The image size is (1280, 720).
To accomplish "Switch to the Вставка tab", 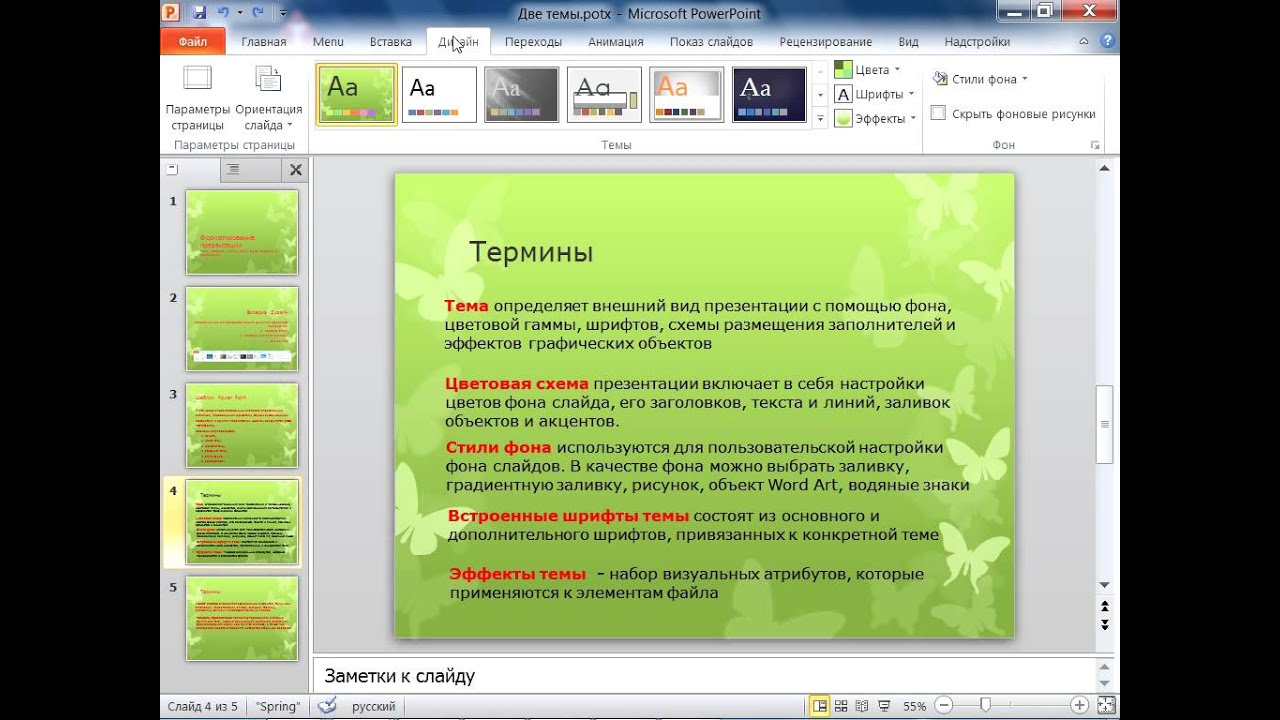I will pos(391,42).
